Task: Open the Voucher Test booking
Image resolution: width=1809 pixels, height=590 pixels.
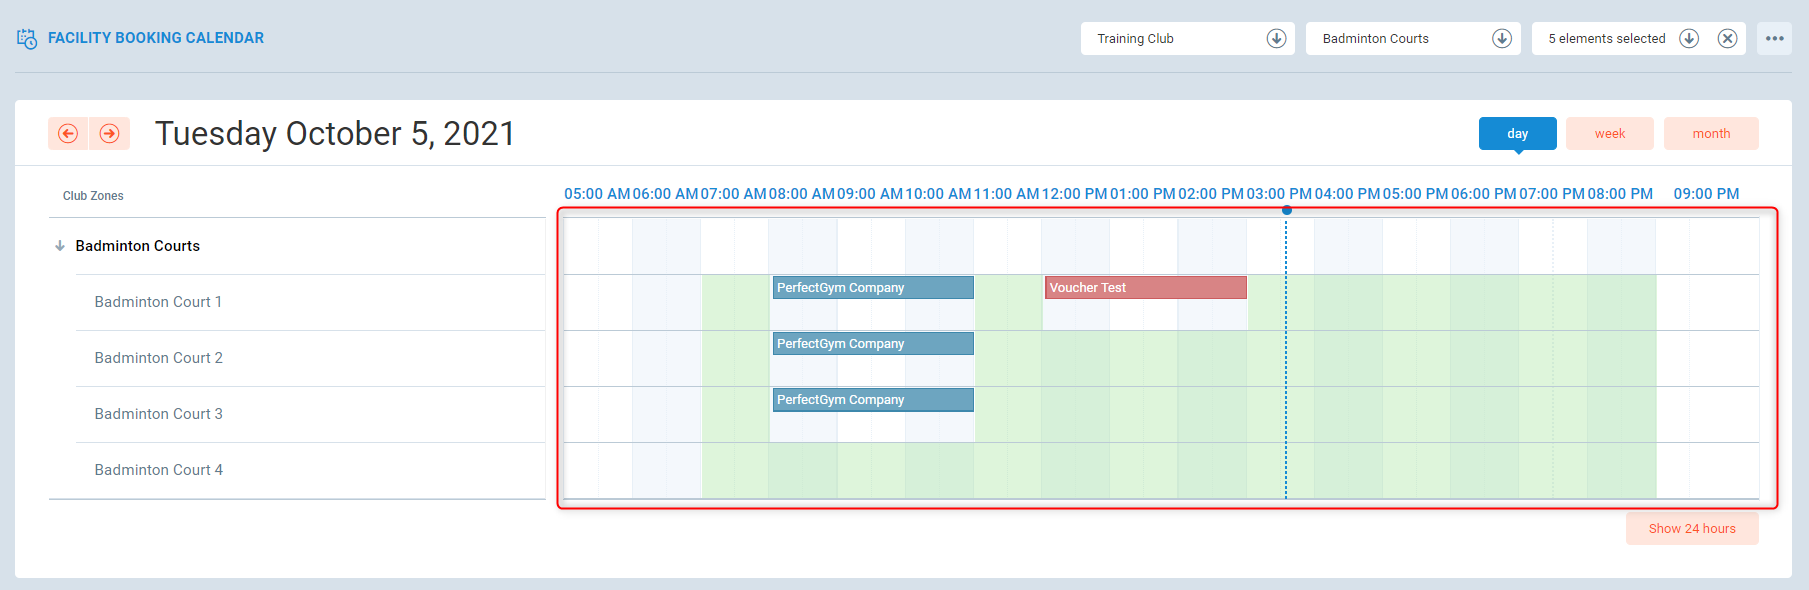Action: click(x=1145, y=288)
